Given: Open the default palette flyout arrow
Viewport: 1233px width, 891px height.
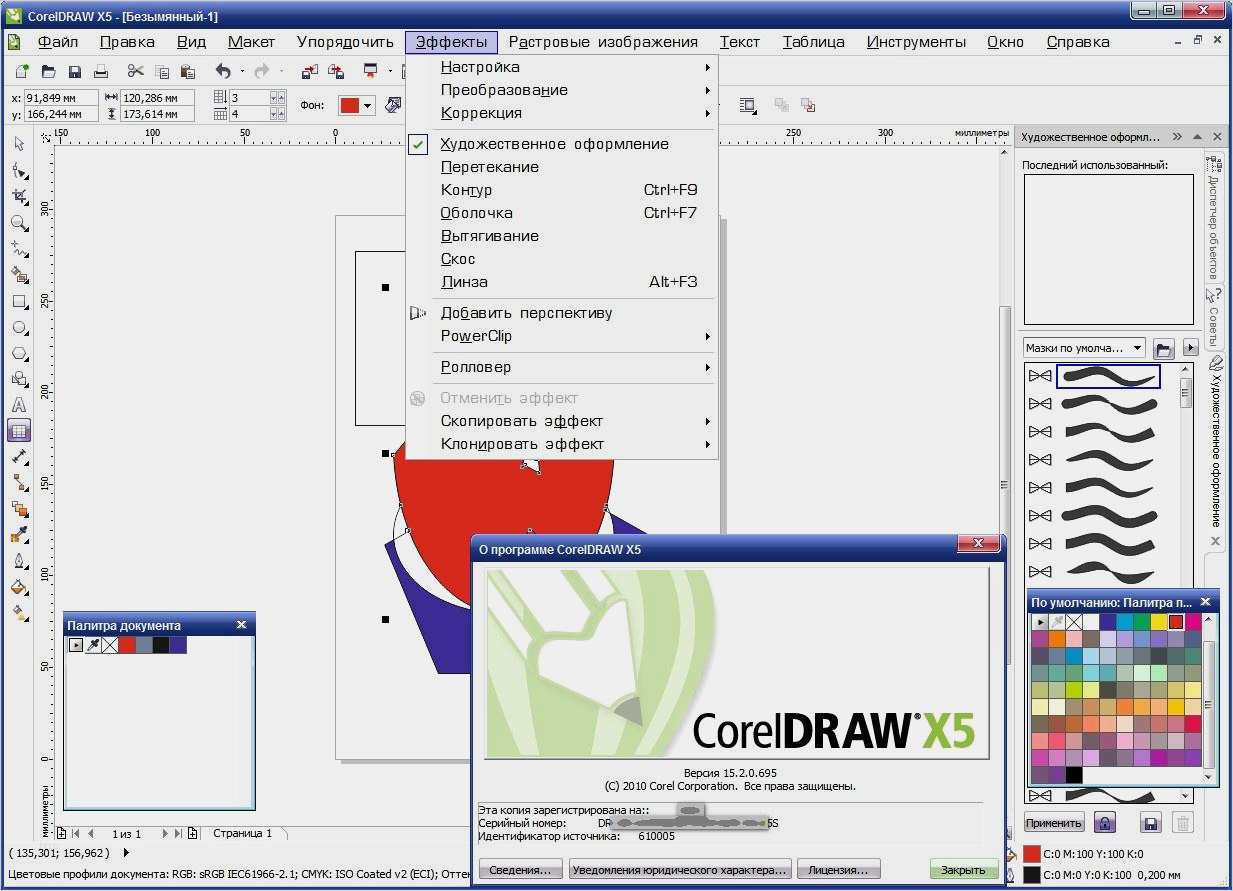Looking at the screenshot, I should pos(1040,622).
